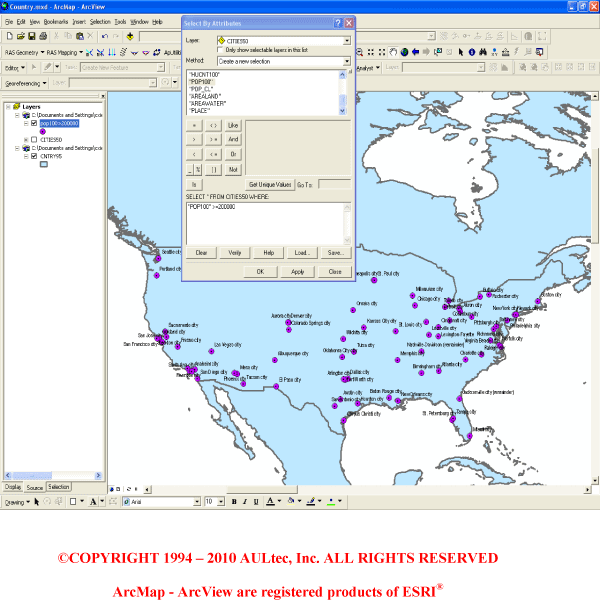Viewport: 600px width, 604px height.
Task: Click the RAS flow arrows icon
Action: pos(112,52)
